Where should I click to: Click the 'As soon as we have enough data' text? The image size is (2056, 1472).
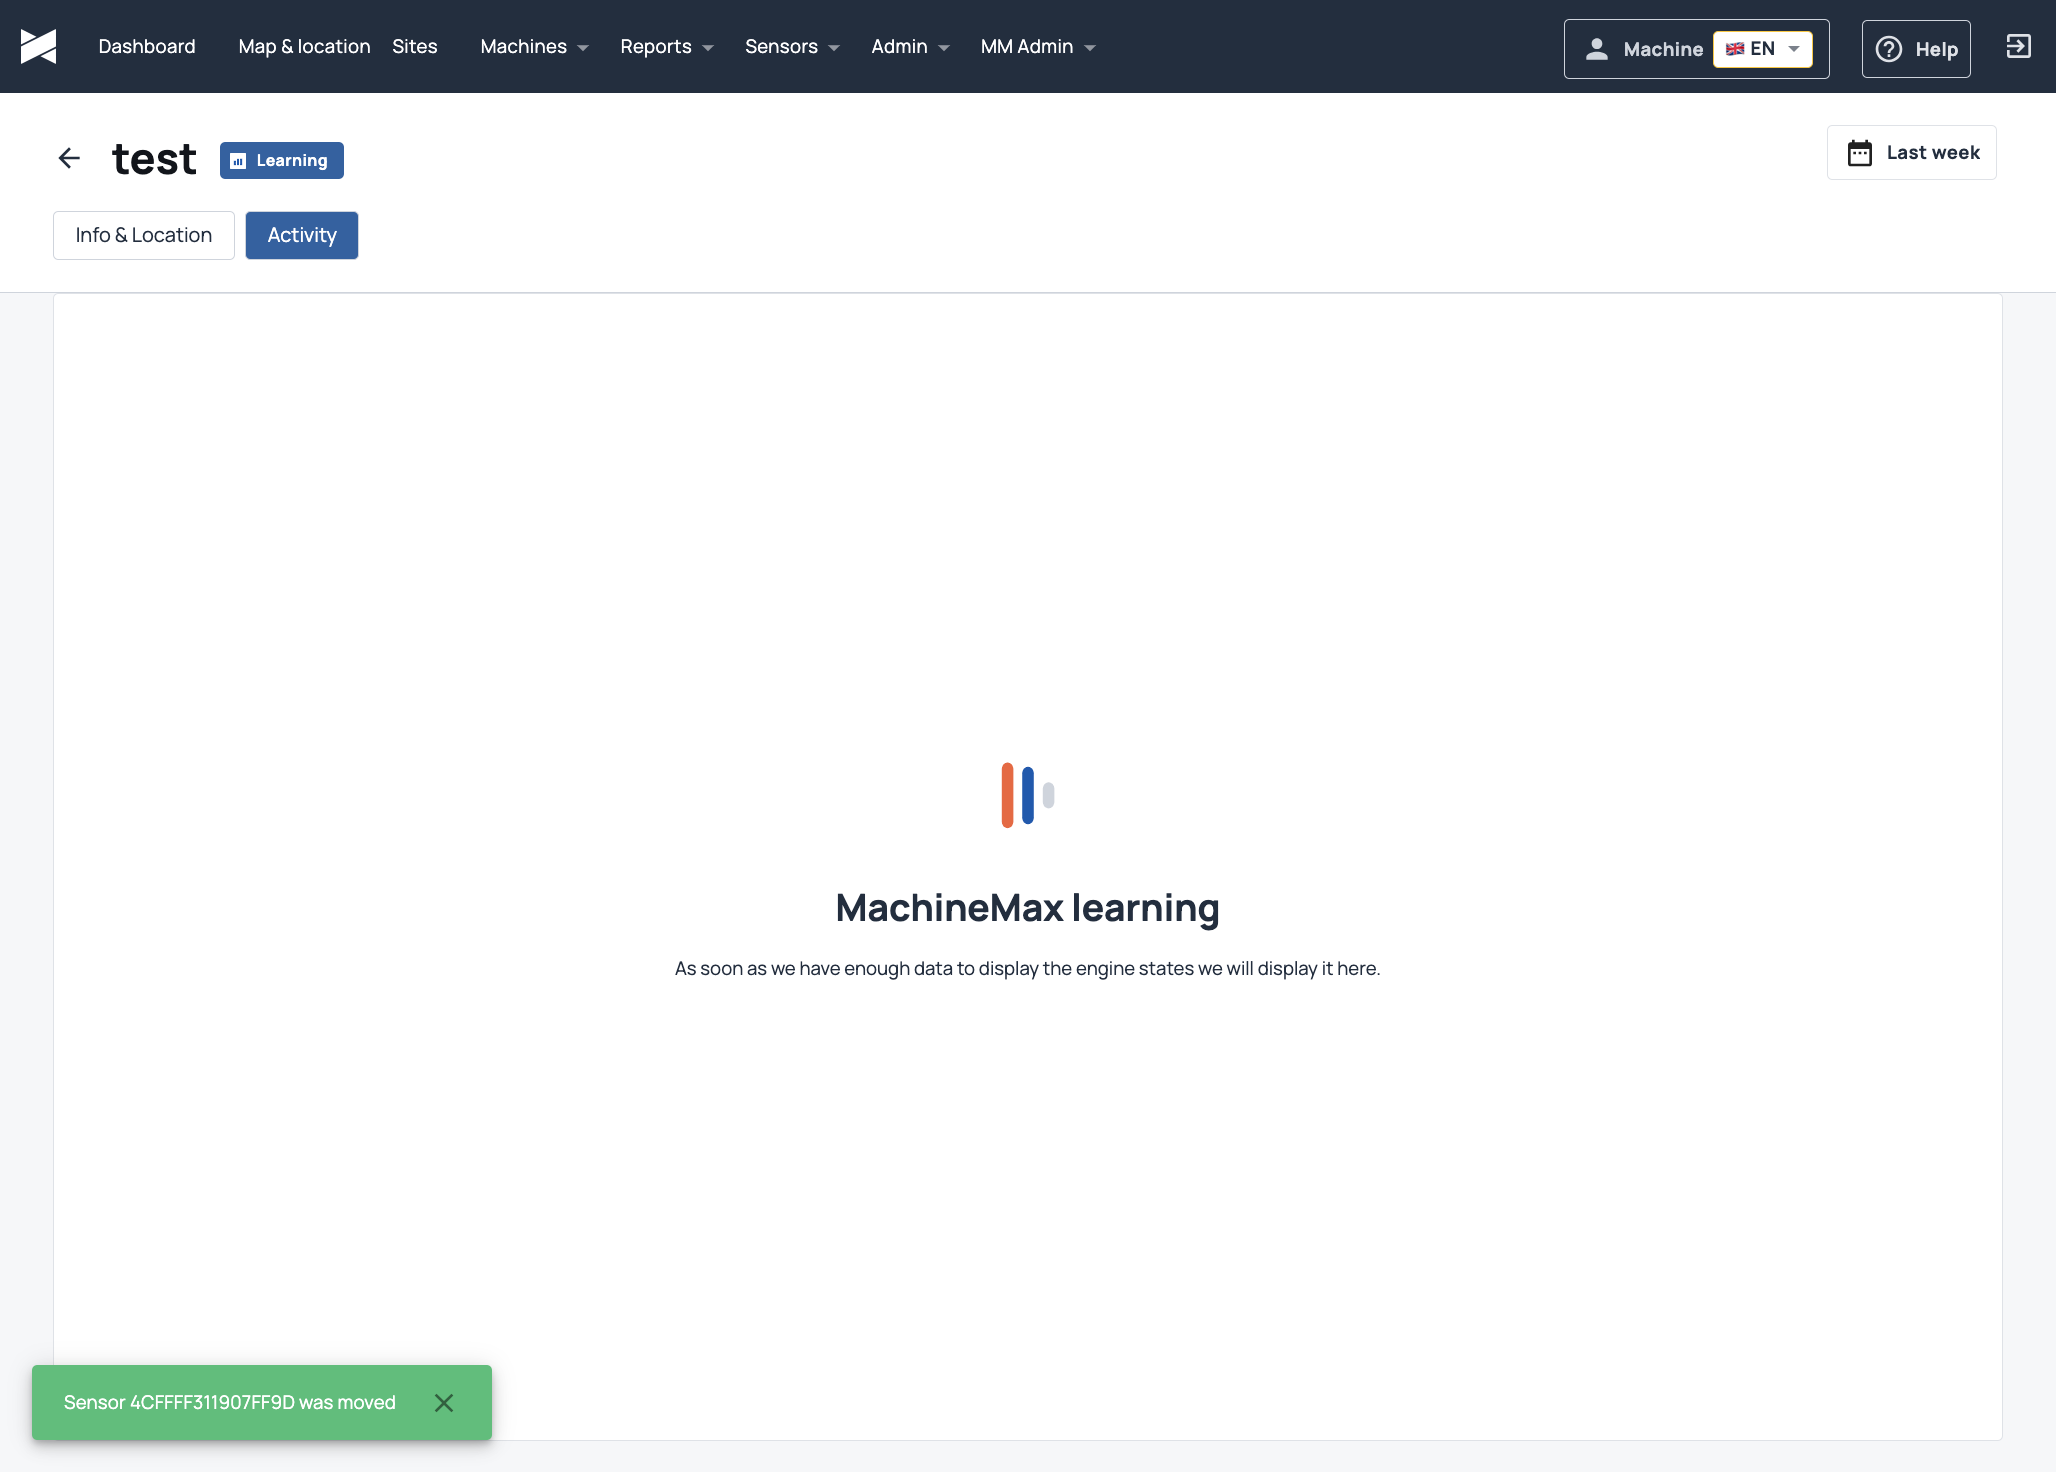[x=1027, y=968]
